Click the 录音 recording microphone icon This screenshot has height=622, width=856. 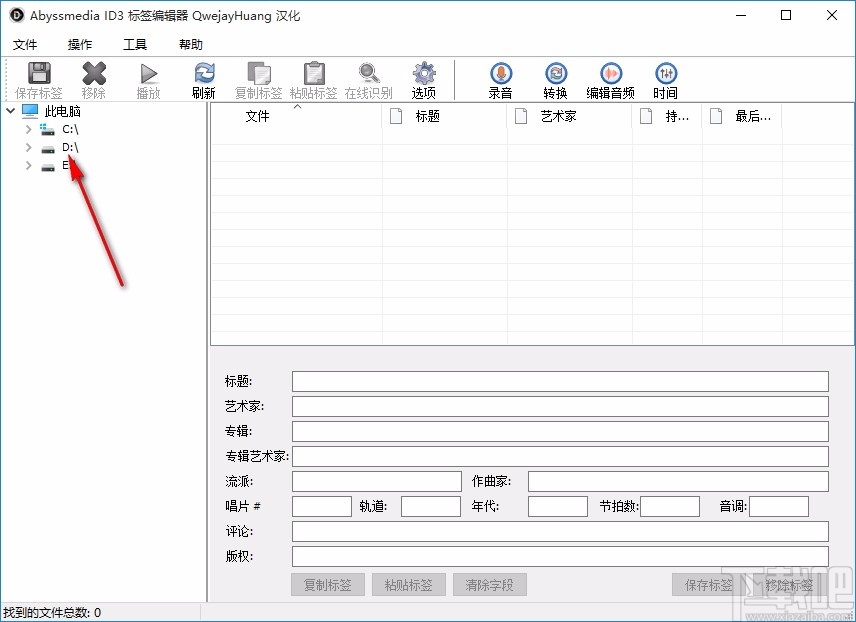click(x=500, y=75)
